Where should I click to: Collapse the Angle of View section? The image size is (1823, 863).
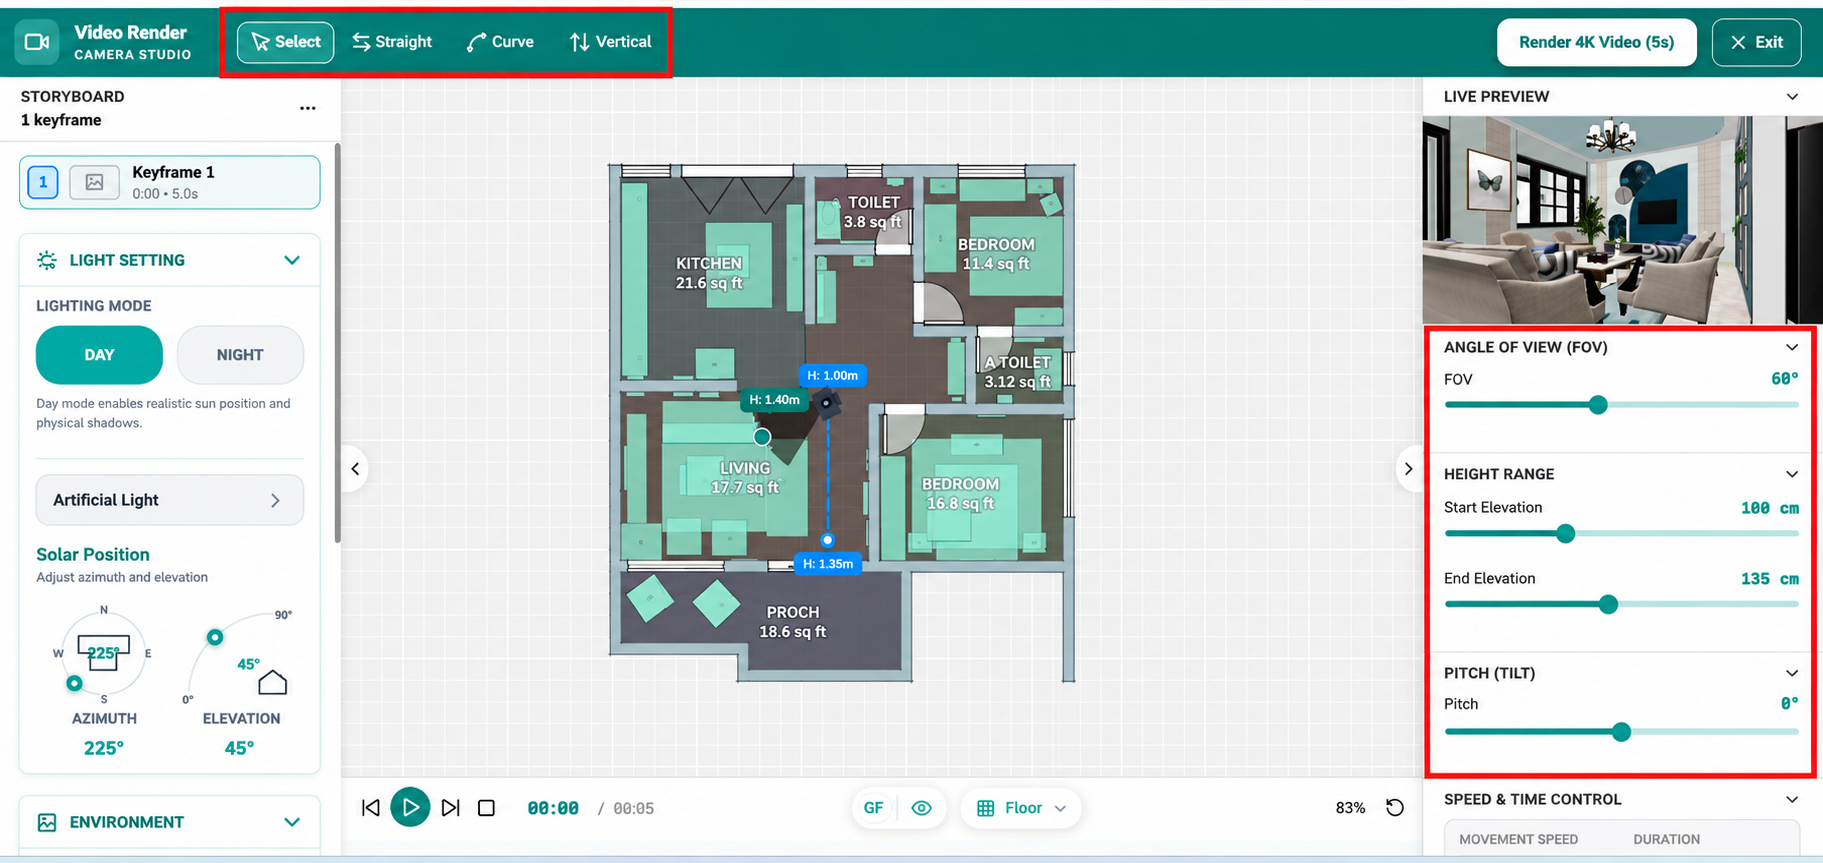[1792, 347]
